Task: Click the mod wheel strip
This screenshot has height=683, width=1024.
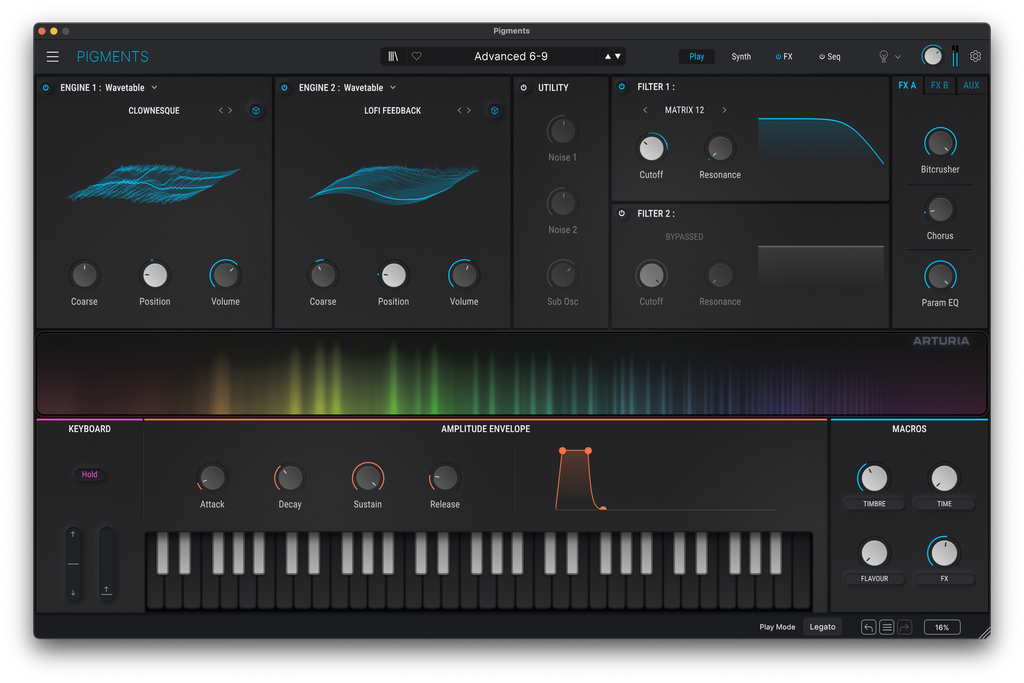Action: pos(106,564)
